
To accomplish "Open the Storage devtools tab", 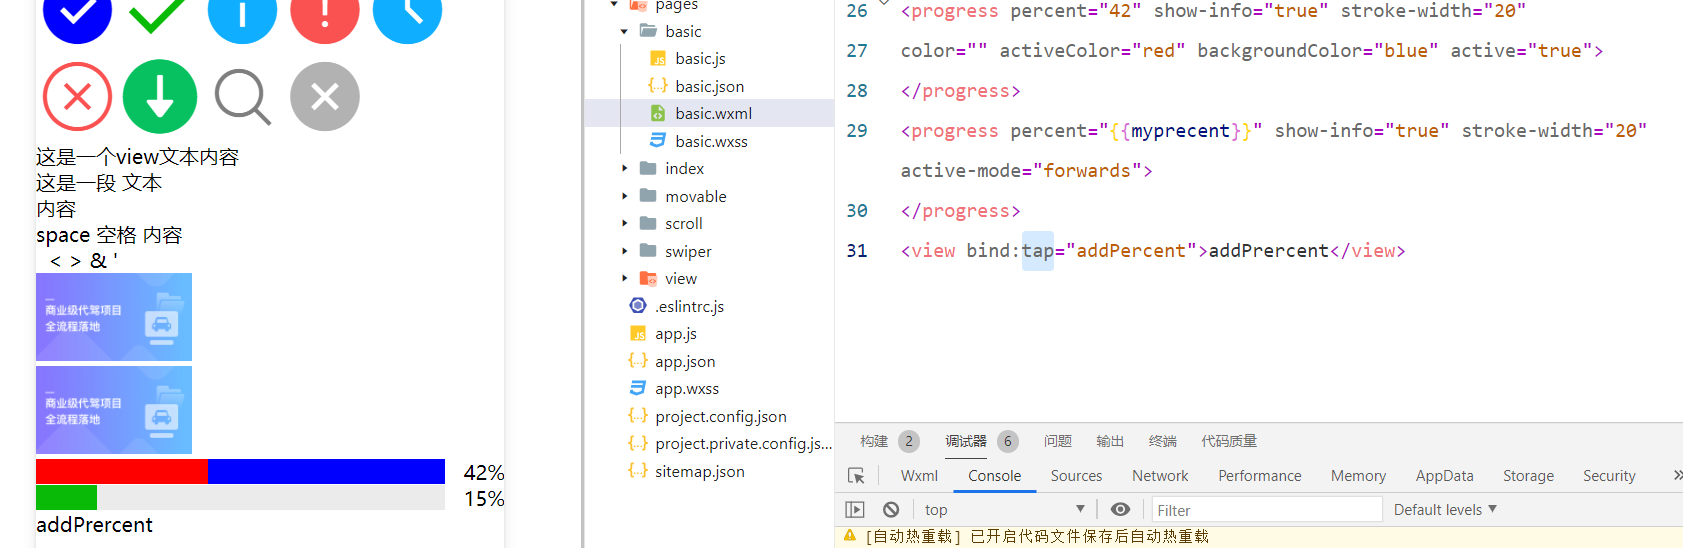I will tap(1528, 476).
